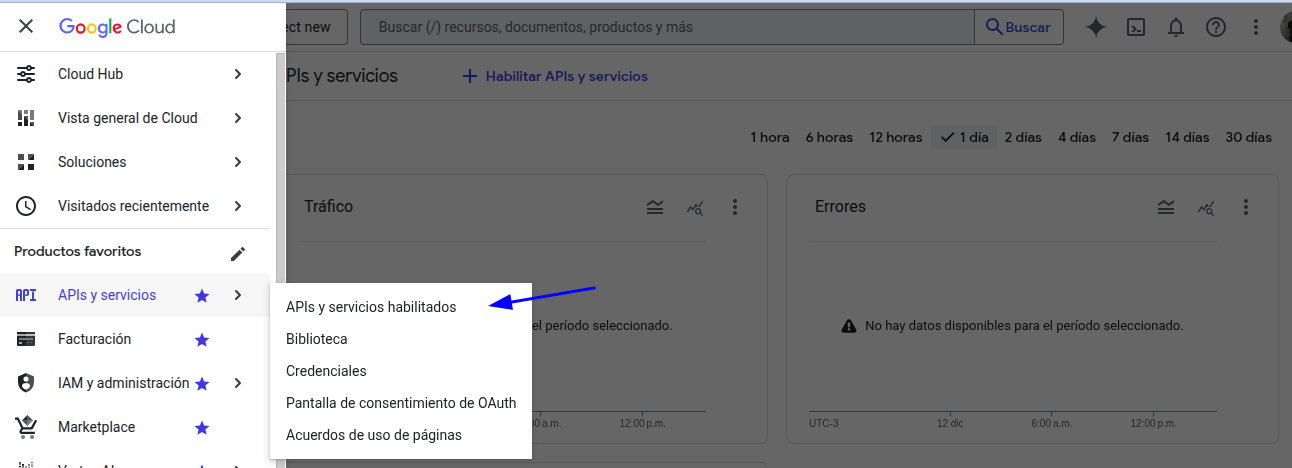Edit favorite products with pencil icon
The width and height of the screenshot is (1292, 468).
[237, 254]
